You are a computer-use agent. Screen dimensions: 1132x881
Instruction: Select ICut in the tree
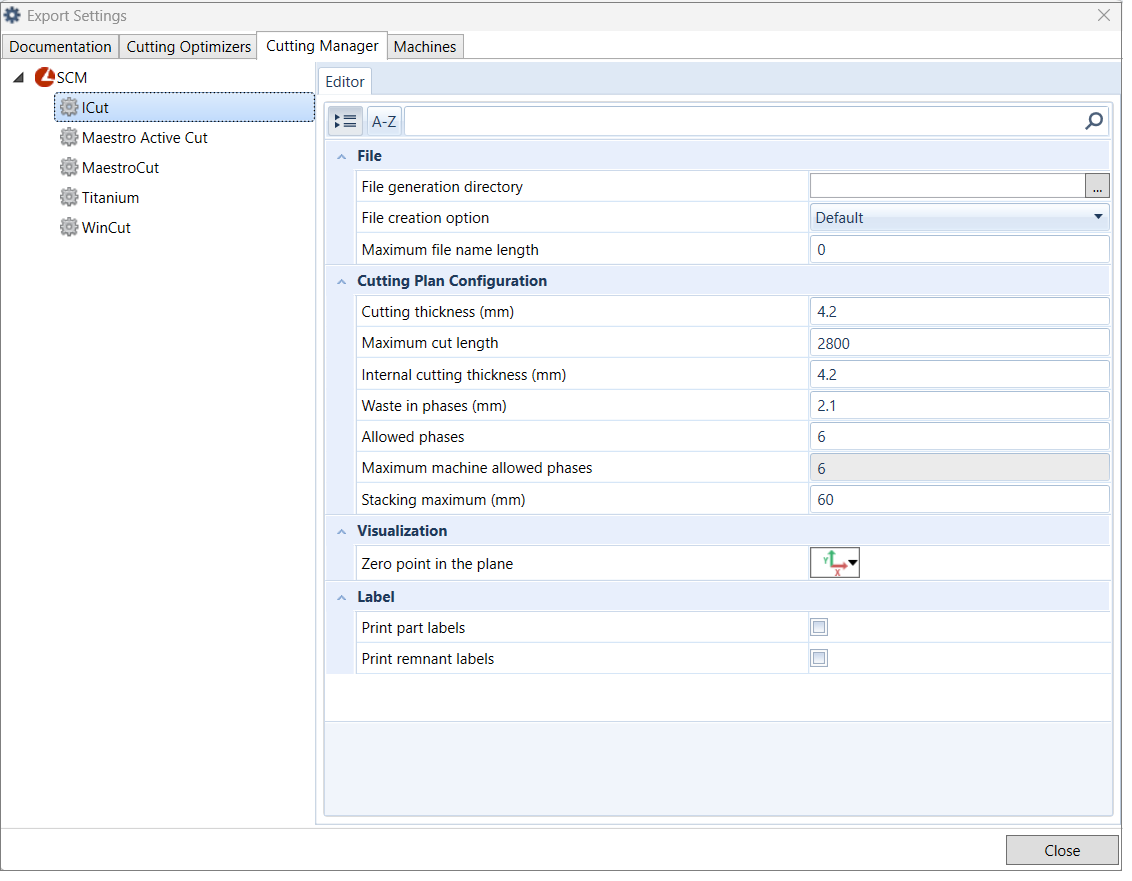tap(186, 108)
